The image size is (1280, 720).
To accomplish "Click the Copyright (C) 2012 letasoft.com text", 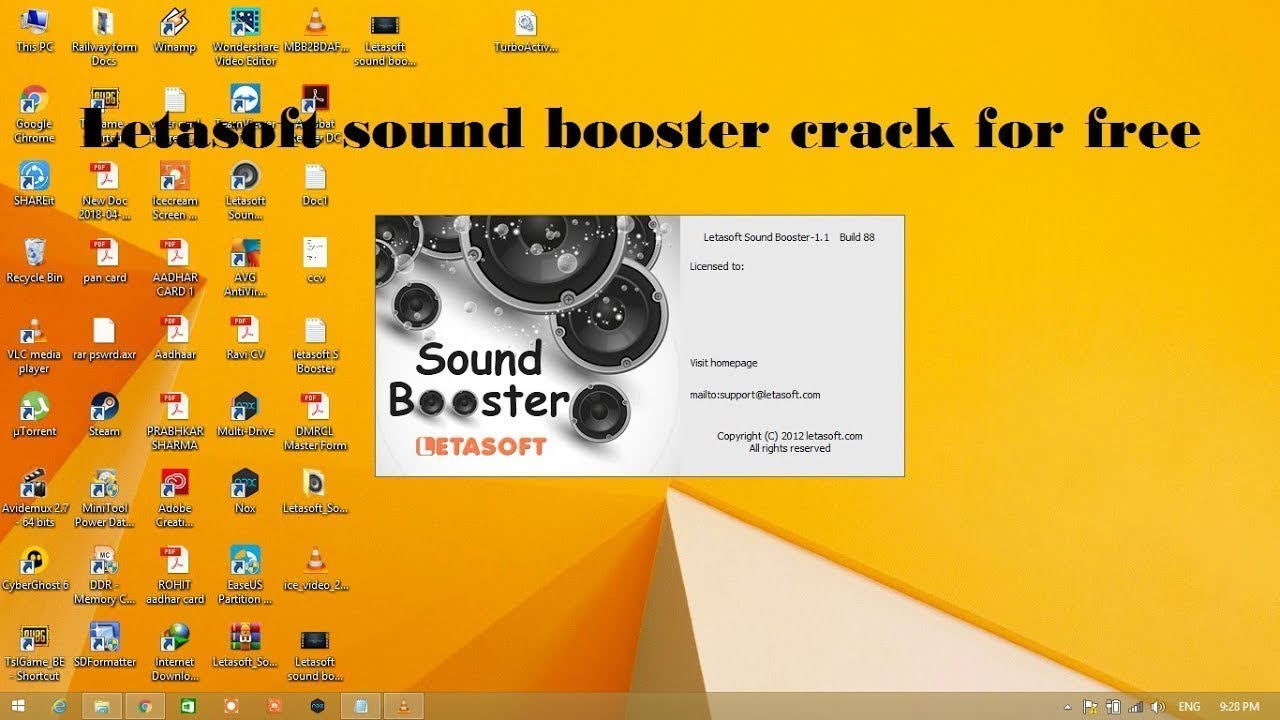I will click(789, 436).
